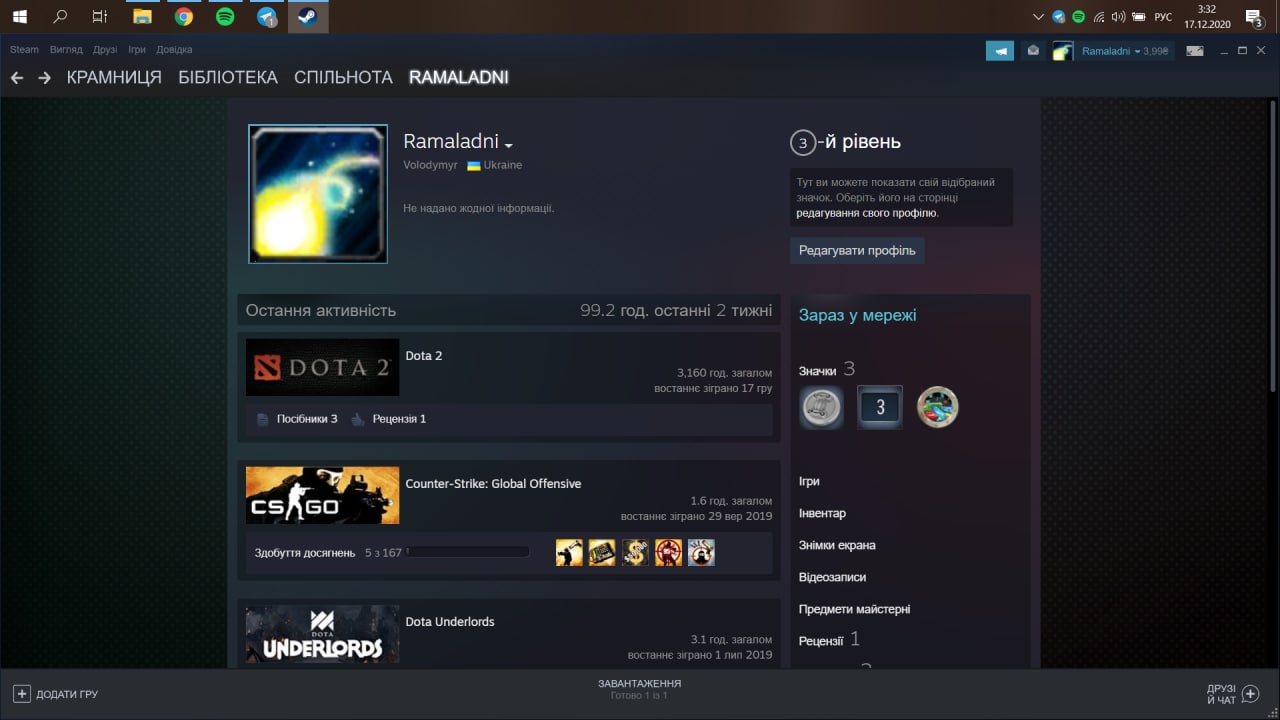Open the first CS:GO achievement icon
Image resolution: width=1280 pixels, height=720 pixels.
pyautogui.click(x=569, y=552)
